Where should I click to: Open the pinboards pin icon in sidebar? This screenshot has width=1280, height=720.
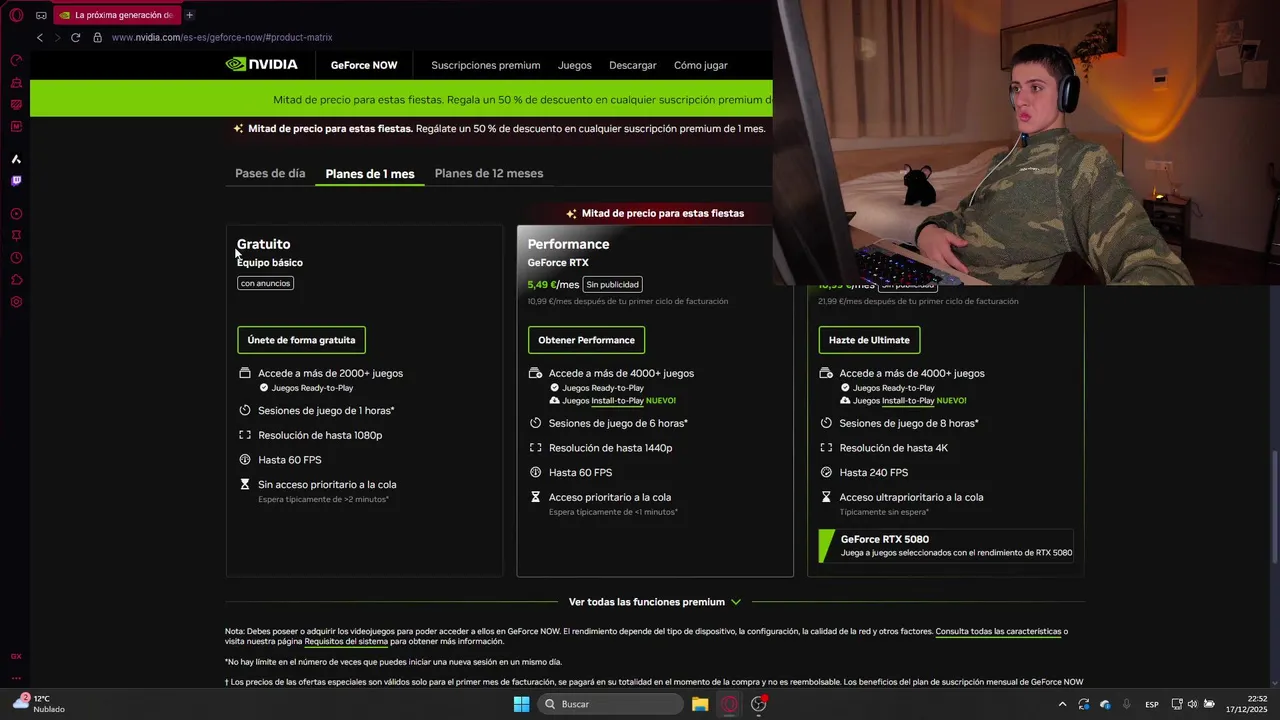point(16,236)
